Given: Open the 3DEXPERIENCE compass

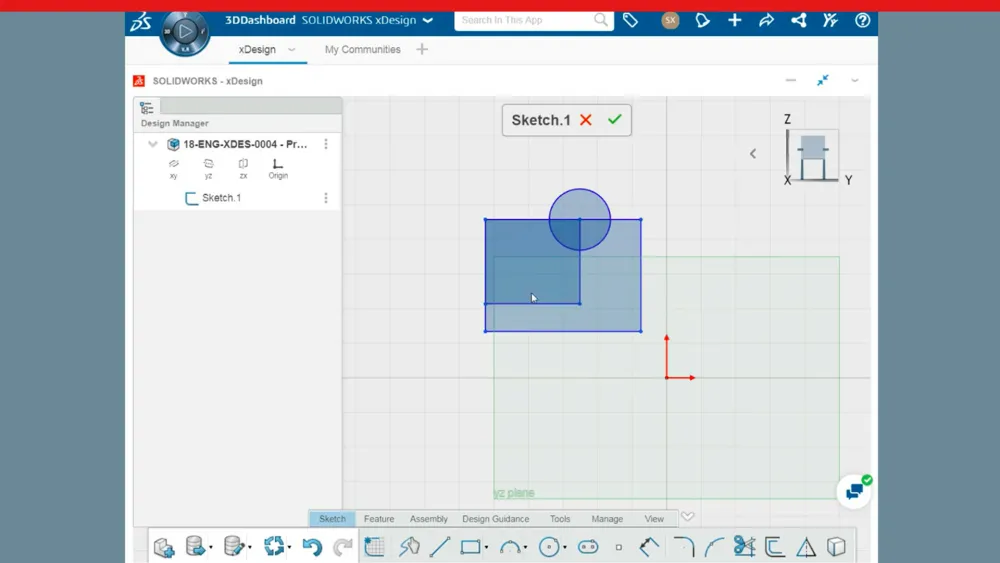Looking at the screenshot, I should pos(185,32).
